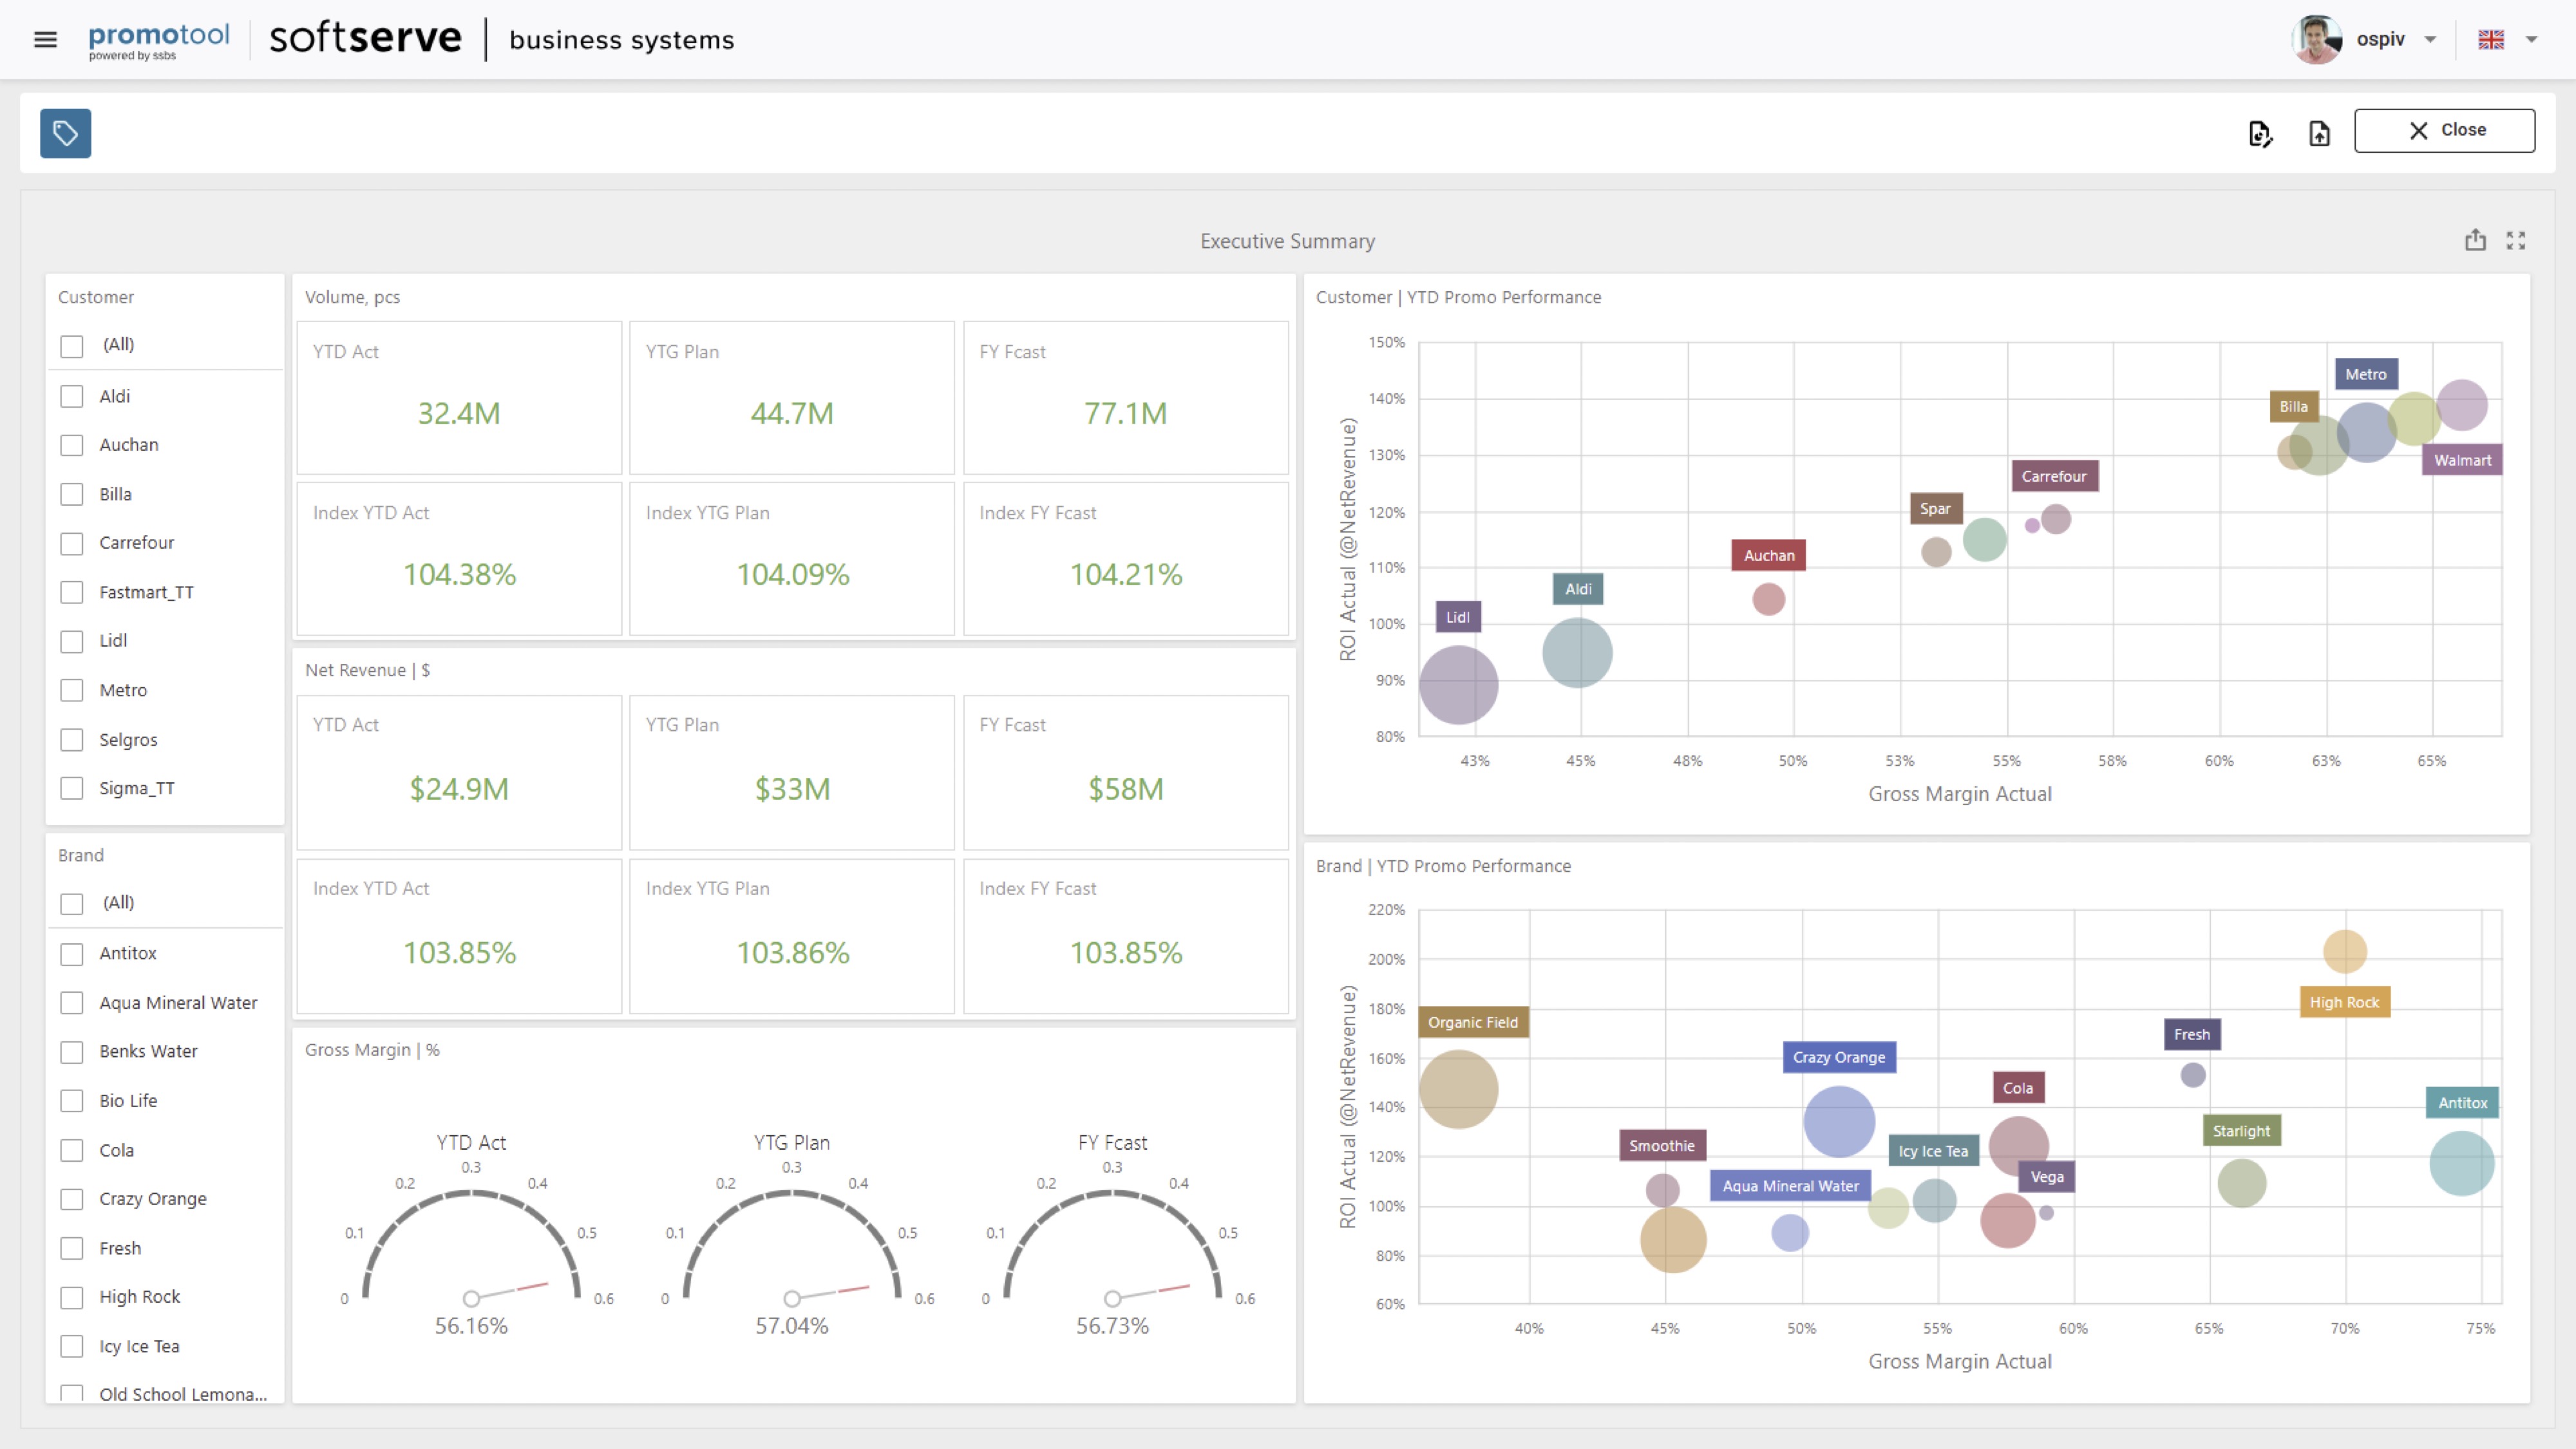Share the Executive Summary dashboard
Screen dimensions: 2576x1449
click(2475, 240)
